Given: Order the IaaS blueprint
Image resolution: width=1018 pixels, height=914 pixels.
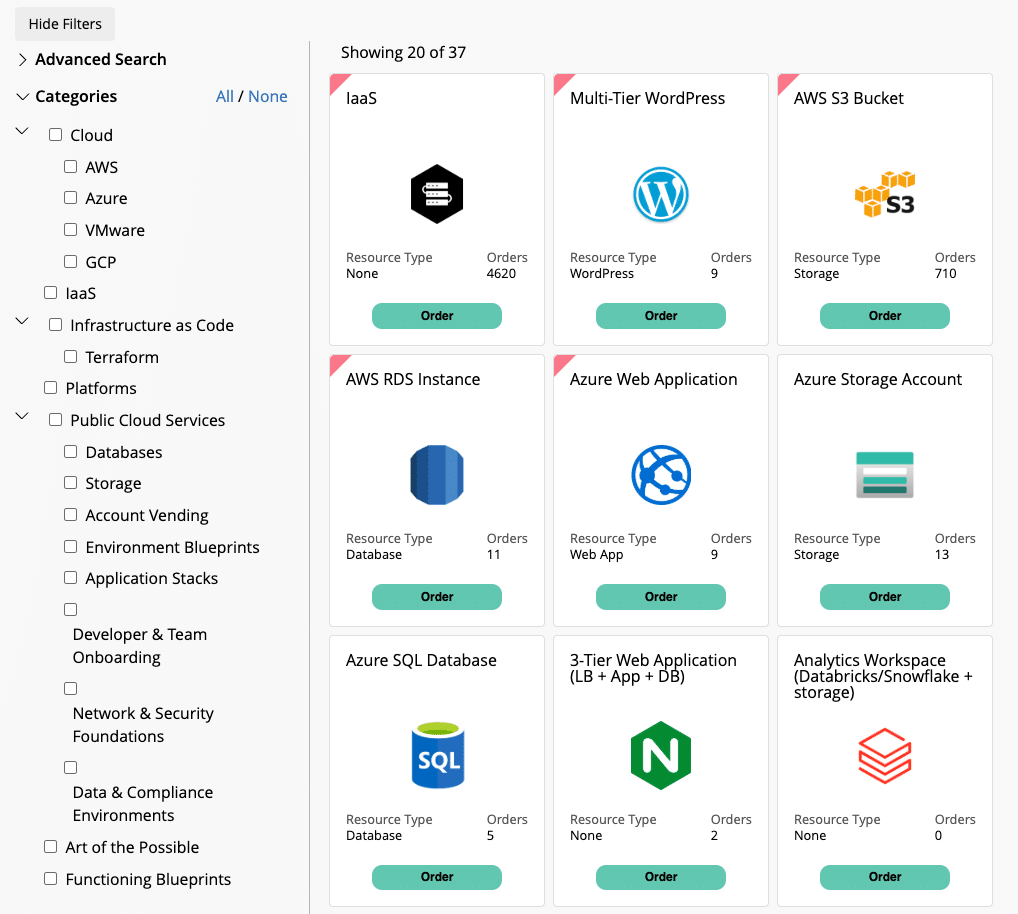Looking at the screenshot, I should 437,315.
